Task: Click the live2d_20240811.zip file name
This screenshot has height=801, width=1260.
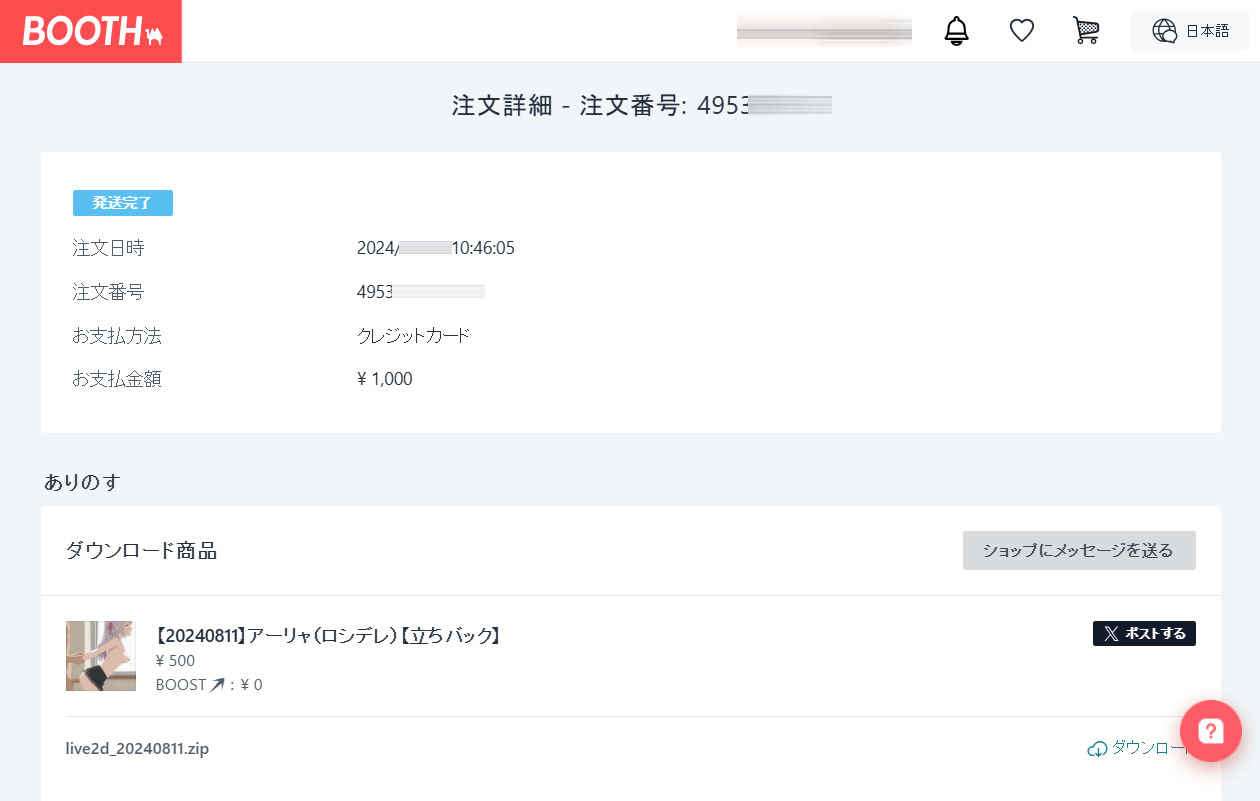Action: (137, 749)
